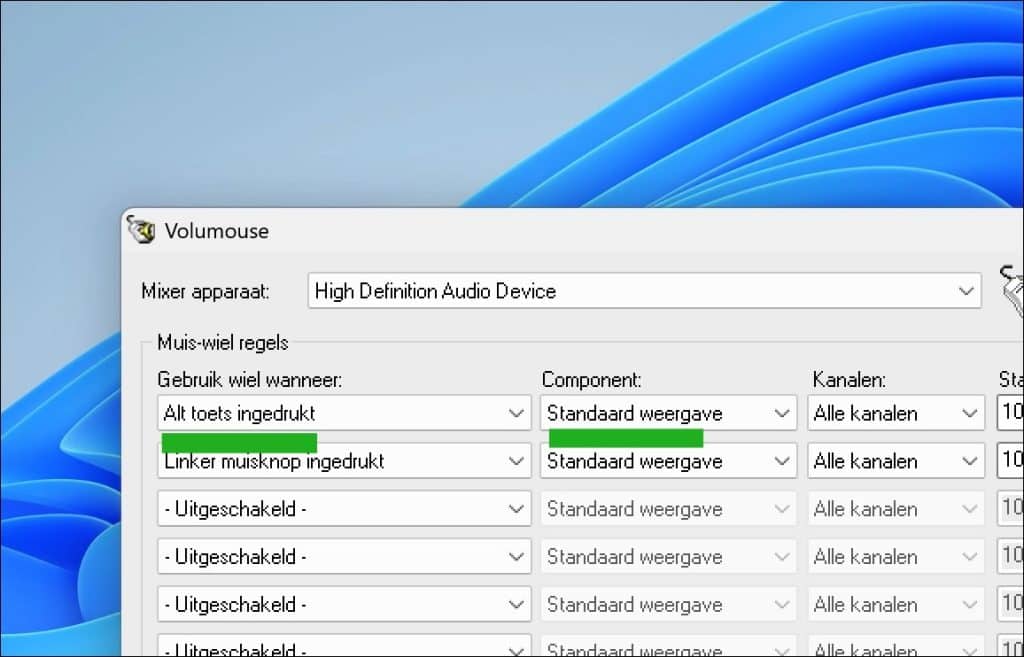Image resolution: width=1024 pixels, height=657 pixels.
Task: Open the Mixer apparaat device dropdown
Action: [645, 291]
